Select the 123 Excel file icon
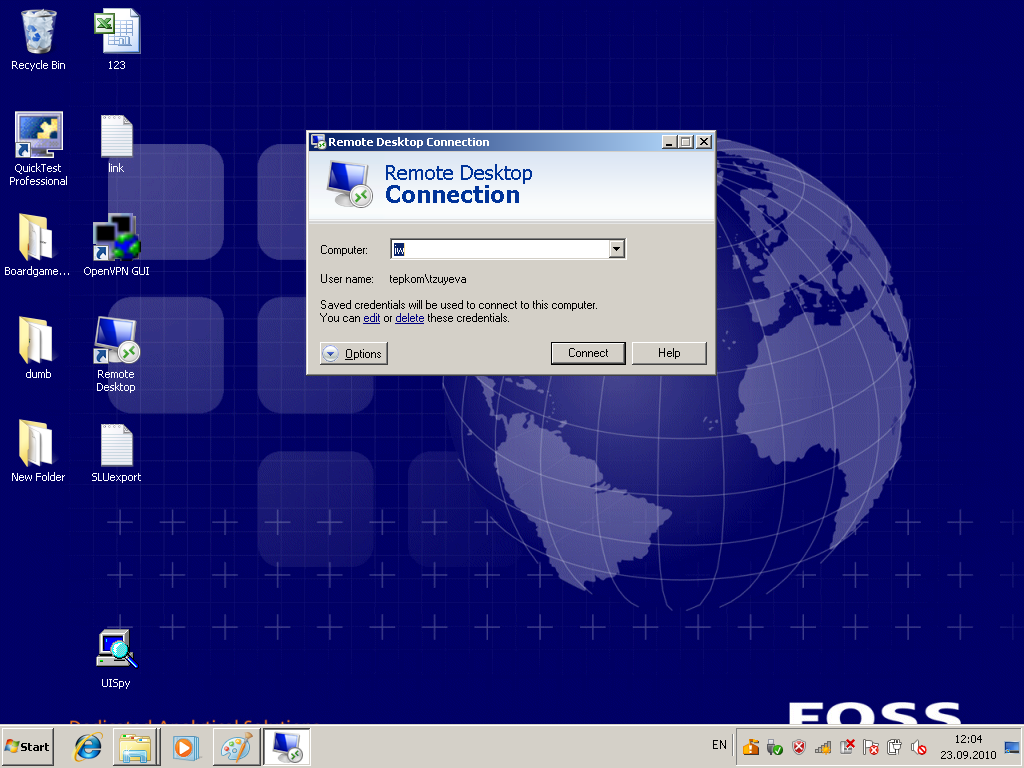This screenshot has width=1024, height=768. pos(116,39)
